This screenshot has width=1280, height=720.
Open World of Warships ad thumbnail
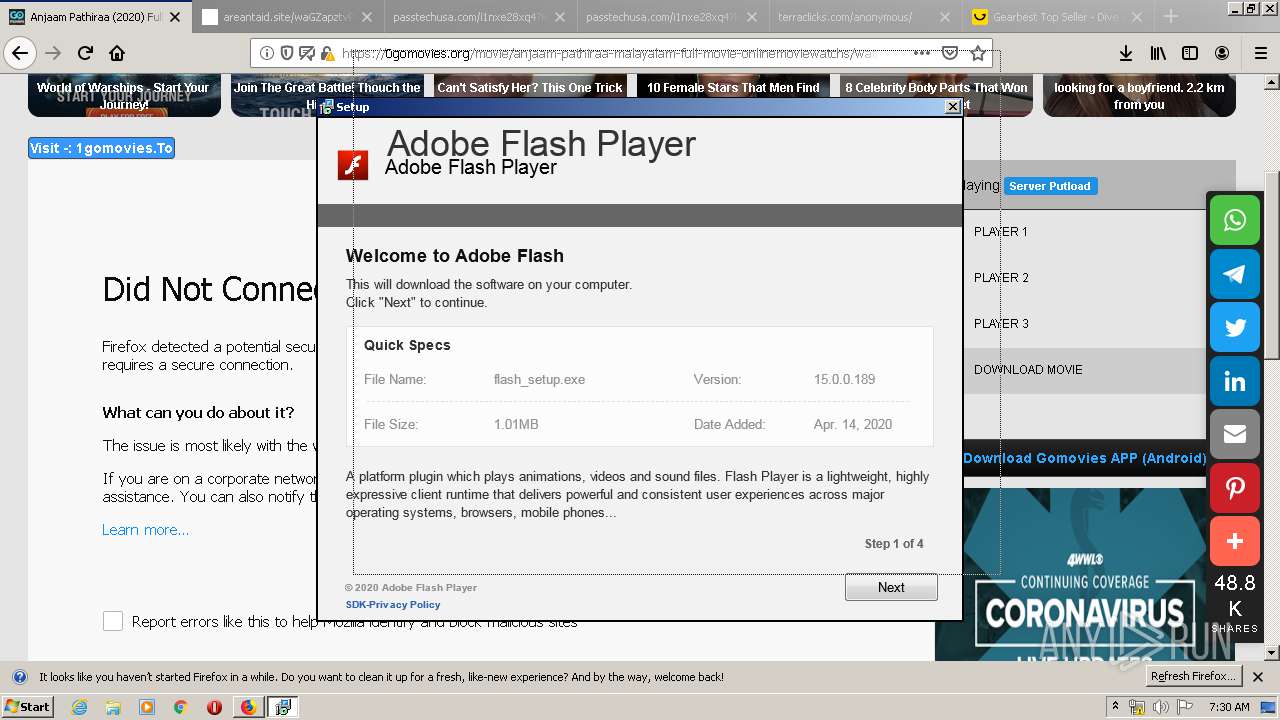click(x=124, y=96)
